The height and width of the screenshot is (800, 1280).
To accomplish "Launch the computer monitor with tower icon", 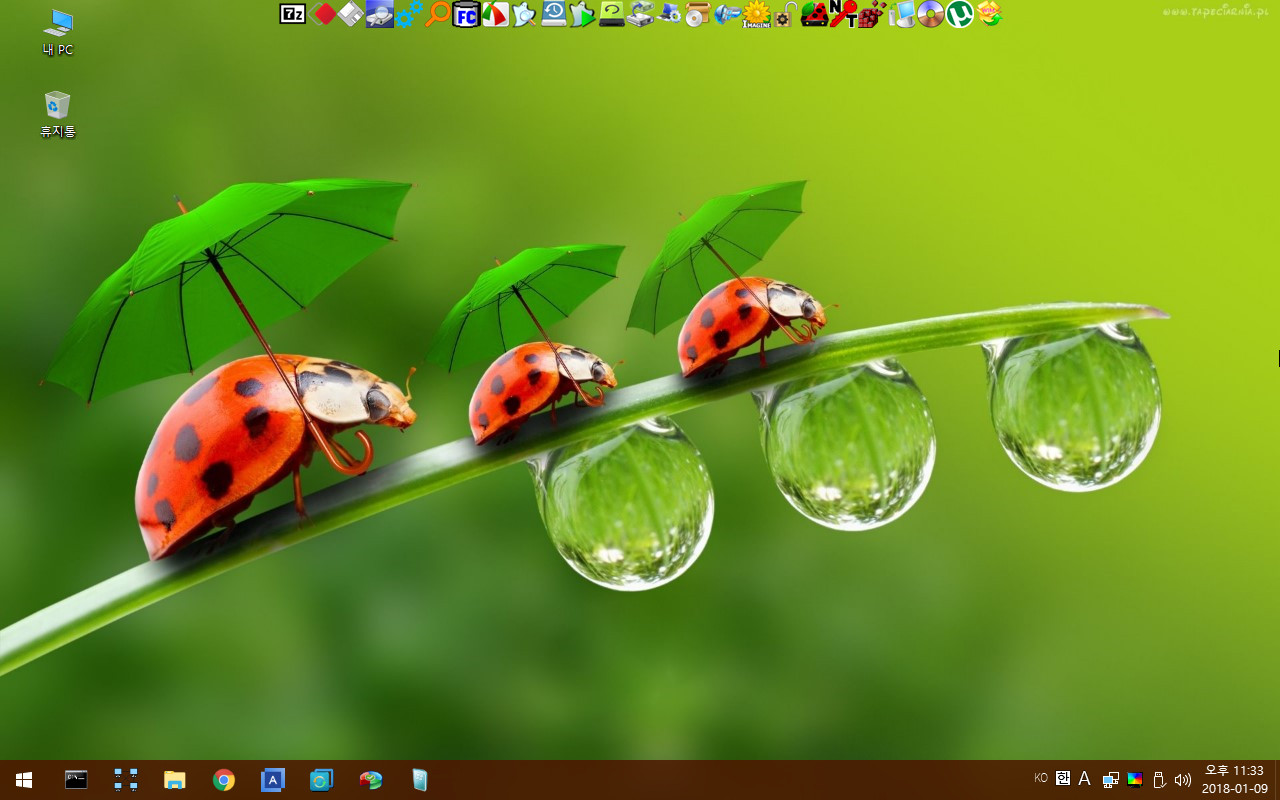I will (x=902, y=14).
